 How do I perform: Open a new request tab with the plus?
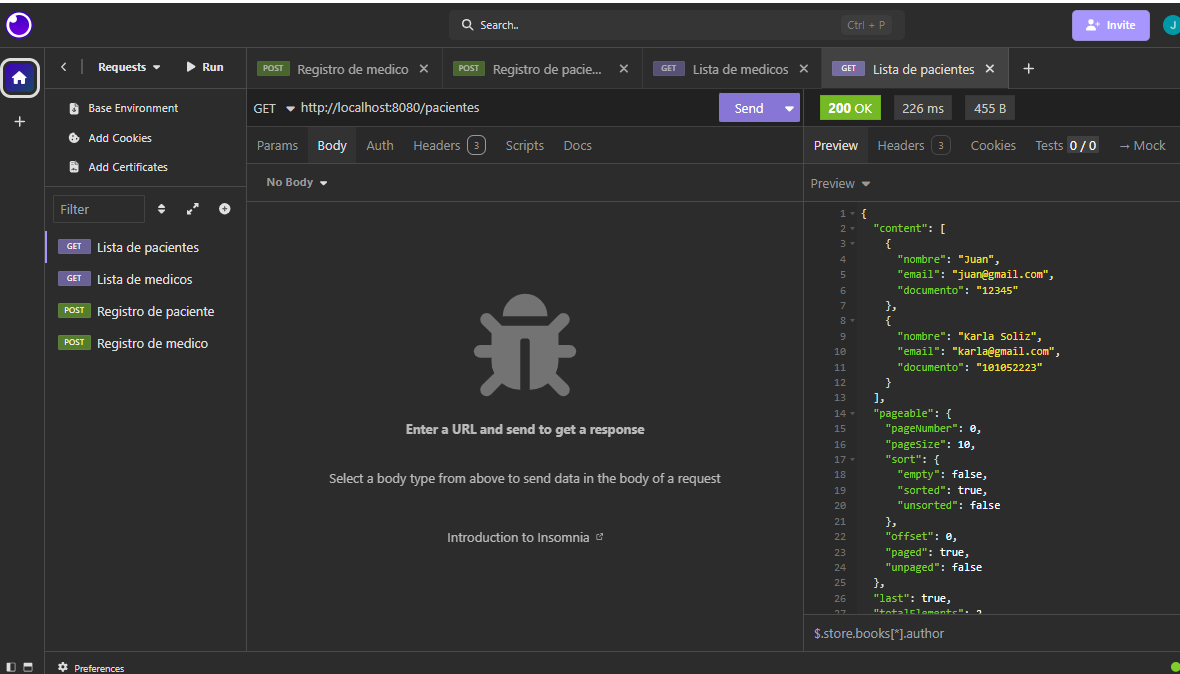coord(1029,68)
